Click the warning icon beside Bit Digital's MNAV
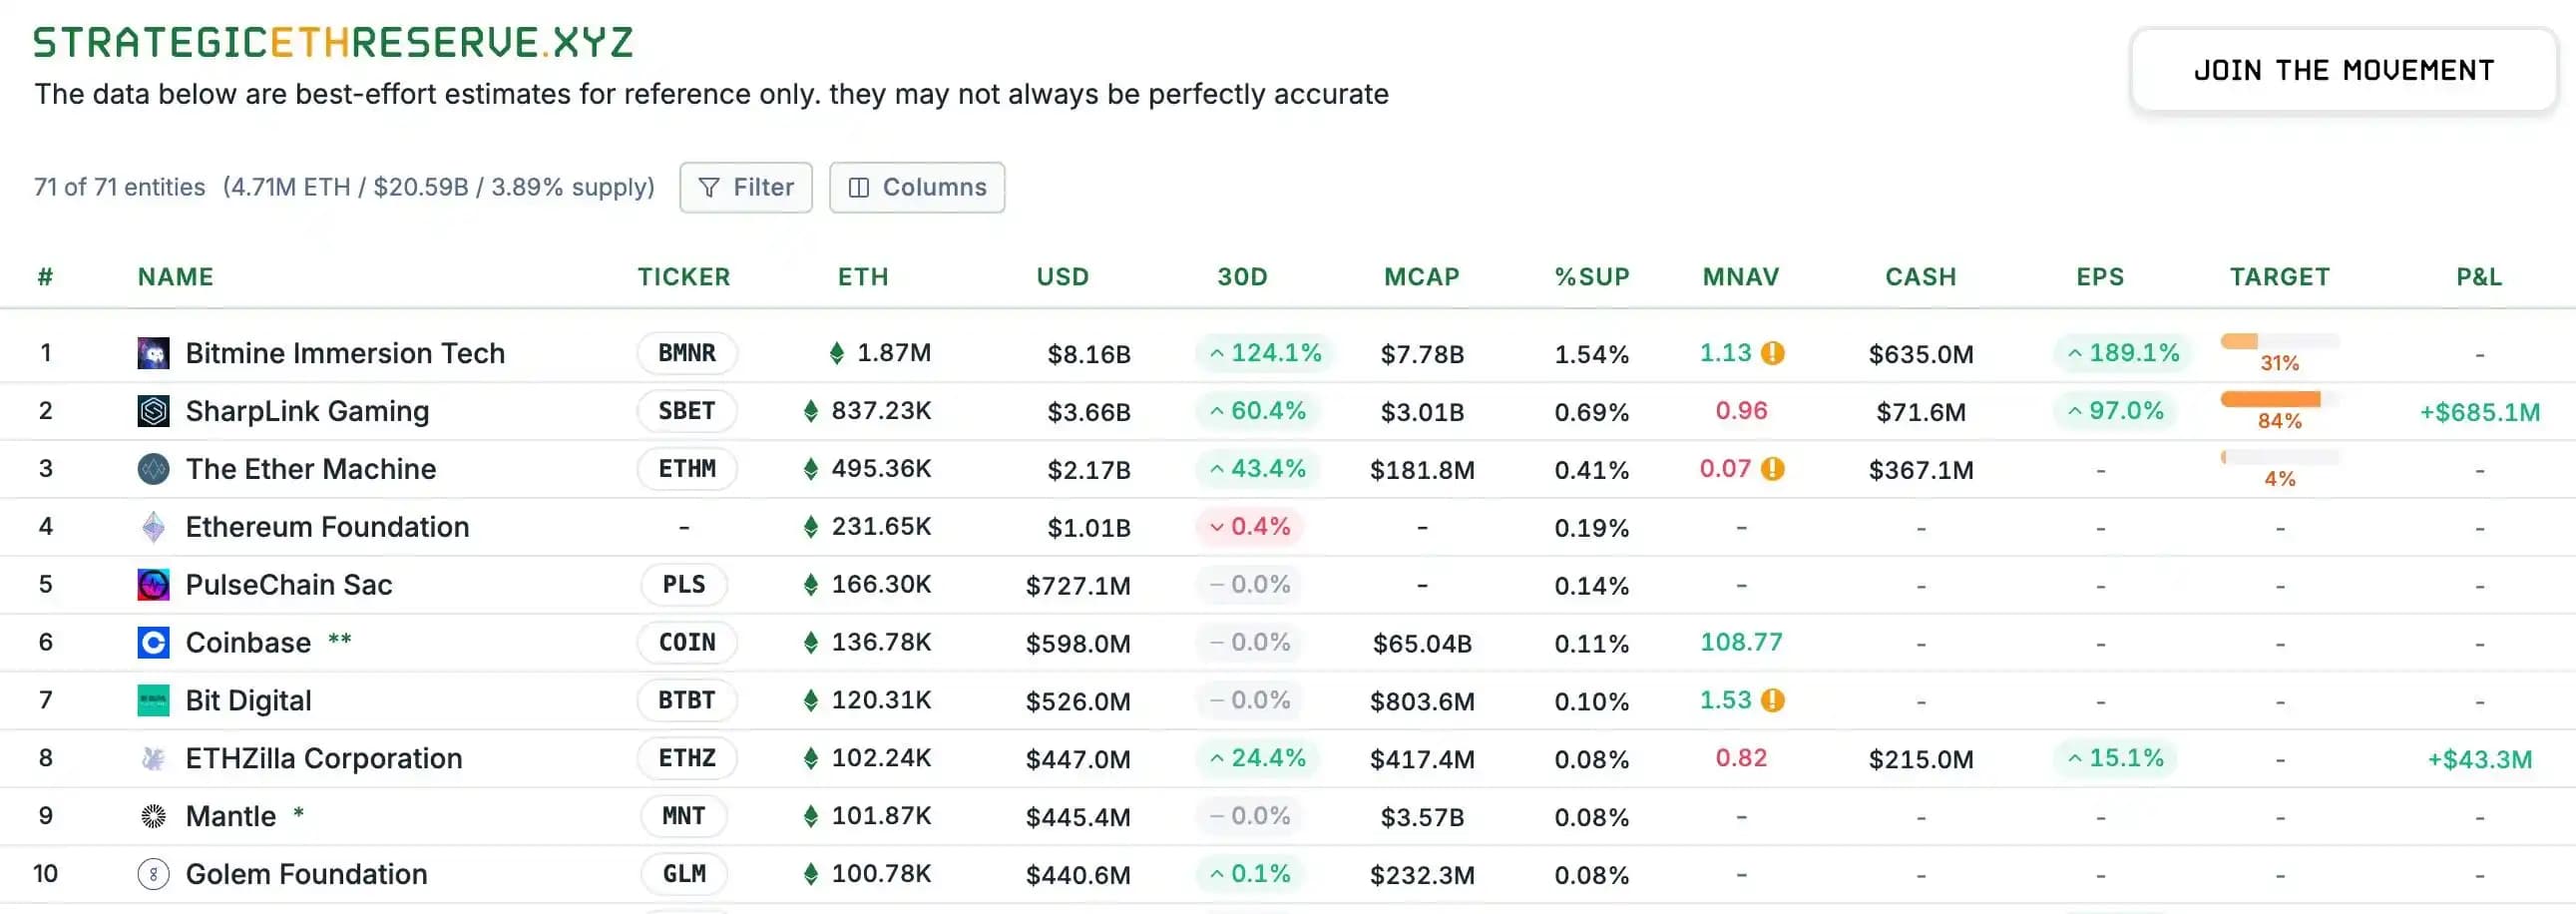2576x914 pixels. [x=1773, y=700]
